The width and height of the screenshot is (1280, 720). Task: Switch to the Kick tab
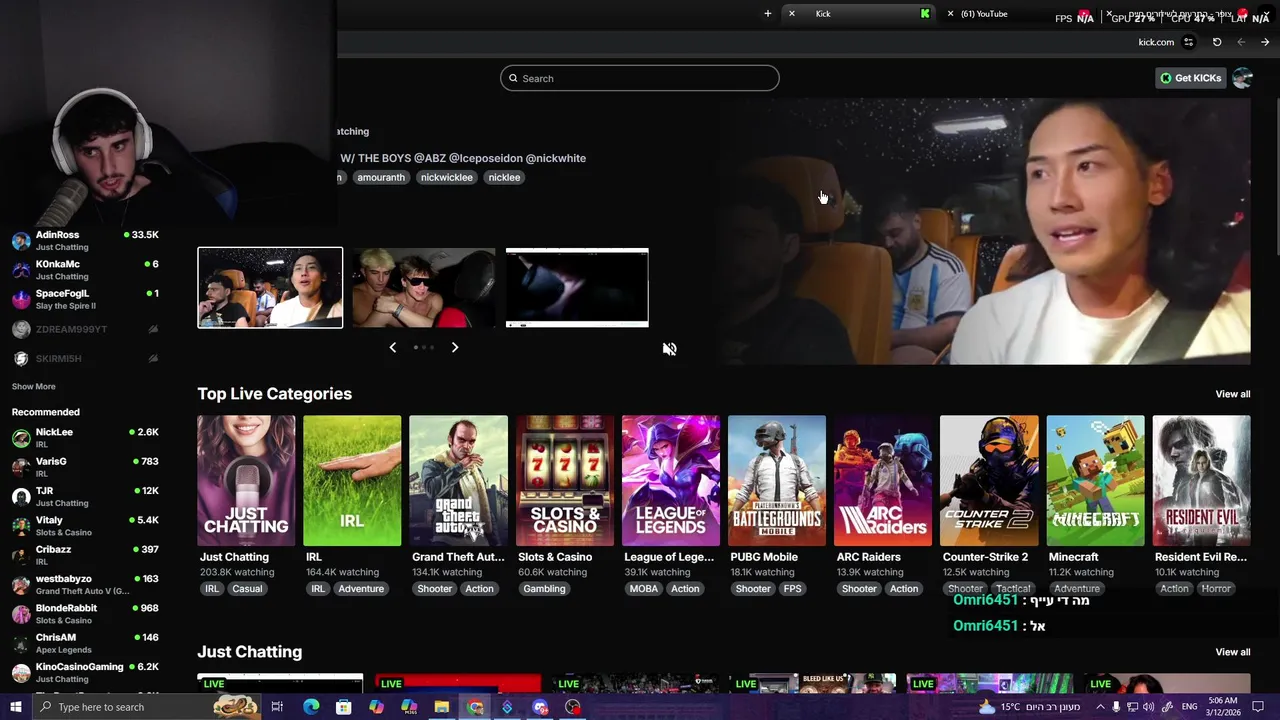click(860, 14)
